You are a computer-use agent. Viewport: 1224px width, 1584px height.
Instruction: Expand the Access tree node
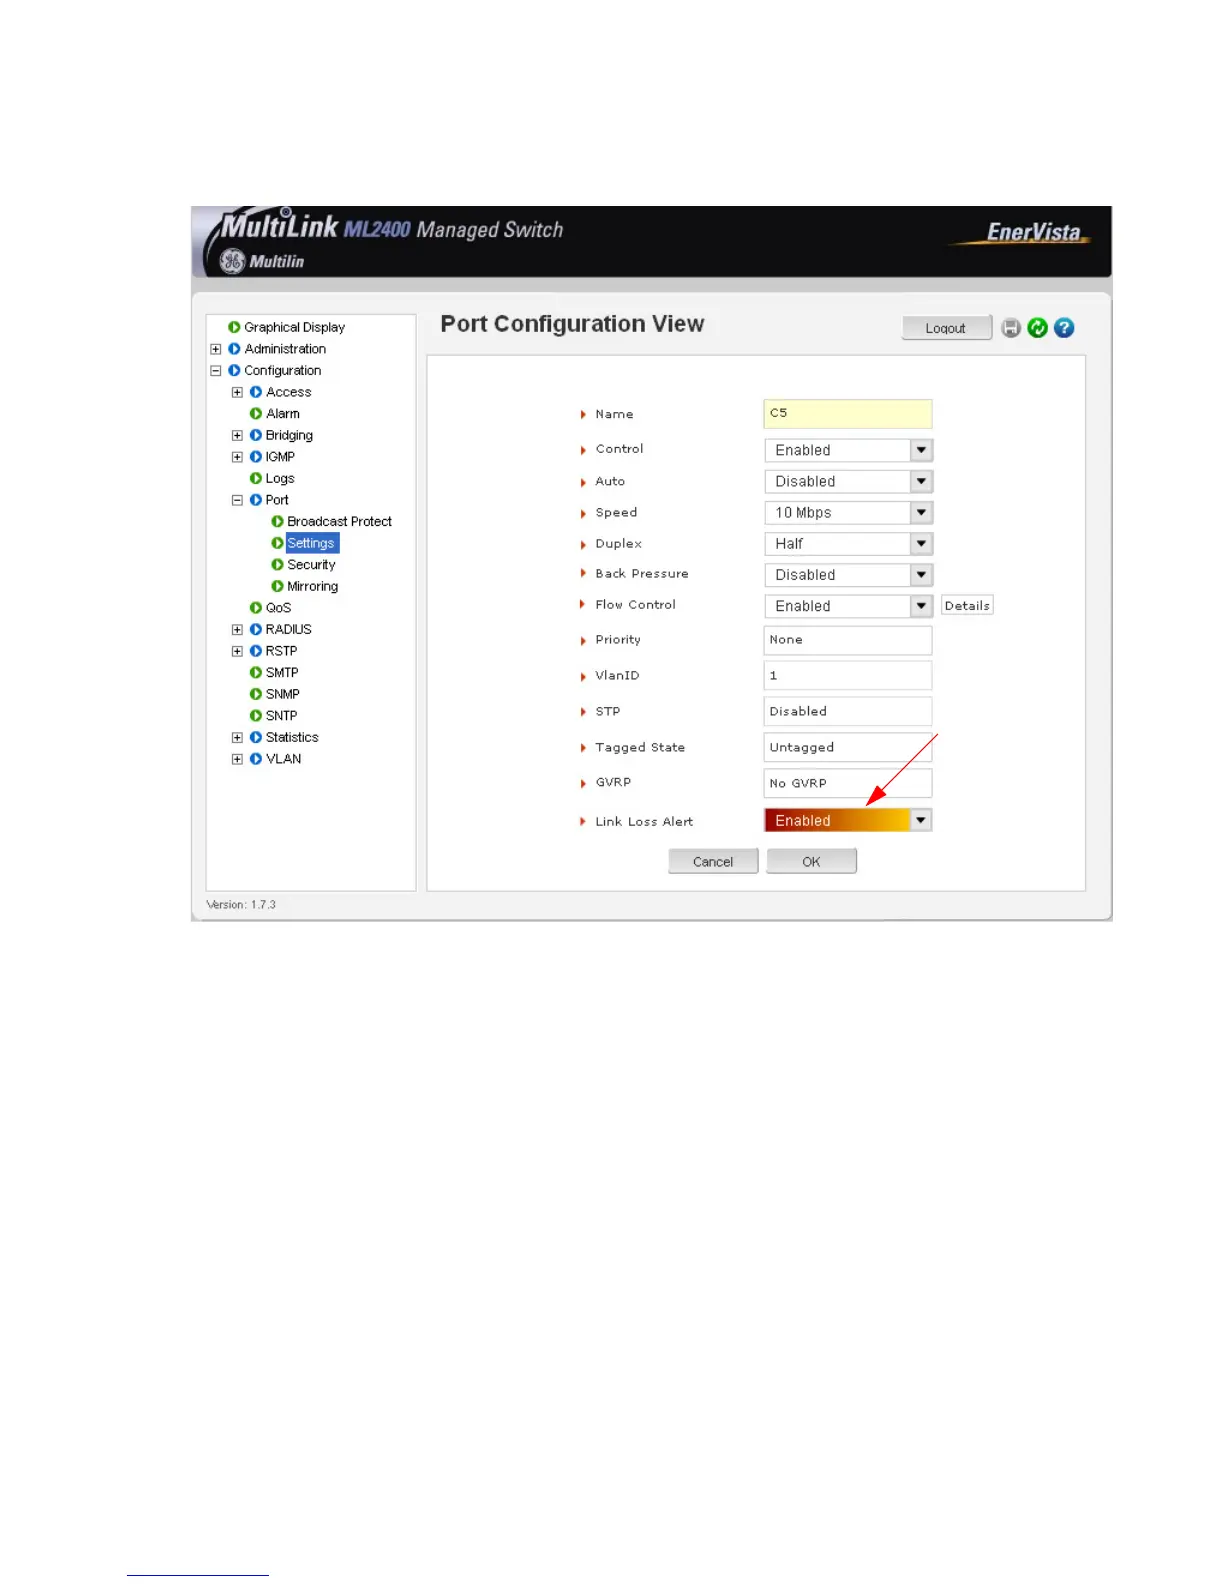[x=237, y=392]
